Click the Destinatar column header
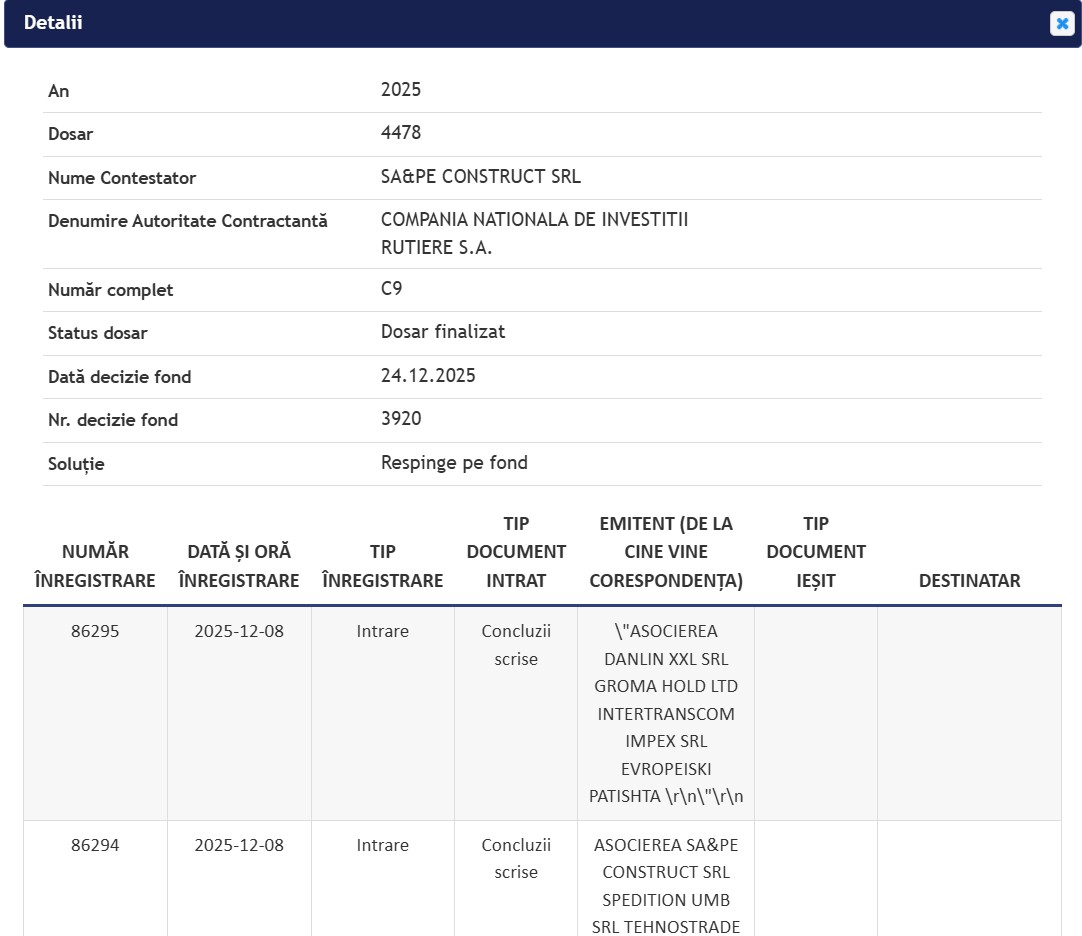This screenshot has height=936, width=1082. pos(969,581)
